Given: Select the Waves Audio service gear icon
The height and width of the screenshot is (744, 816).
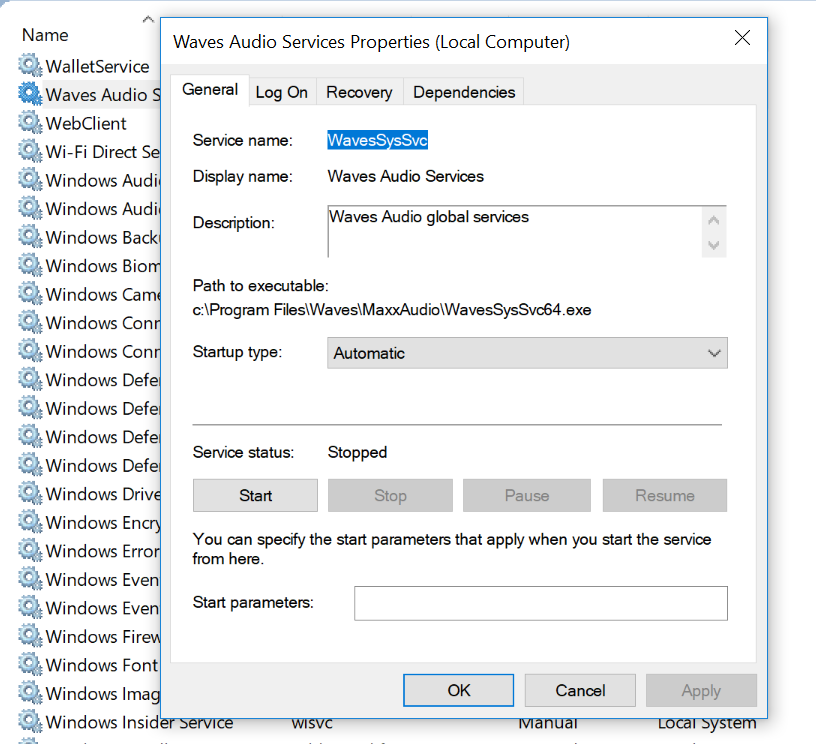Looking at the screenshot, I should 30,94.
